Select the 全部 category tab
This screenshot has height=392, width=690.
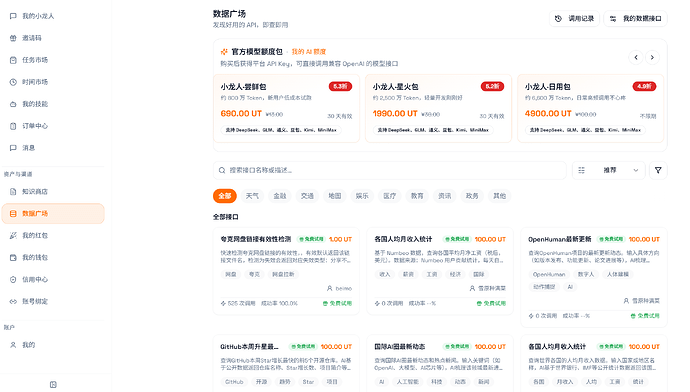point(225,196)
